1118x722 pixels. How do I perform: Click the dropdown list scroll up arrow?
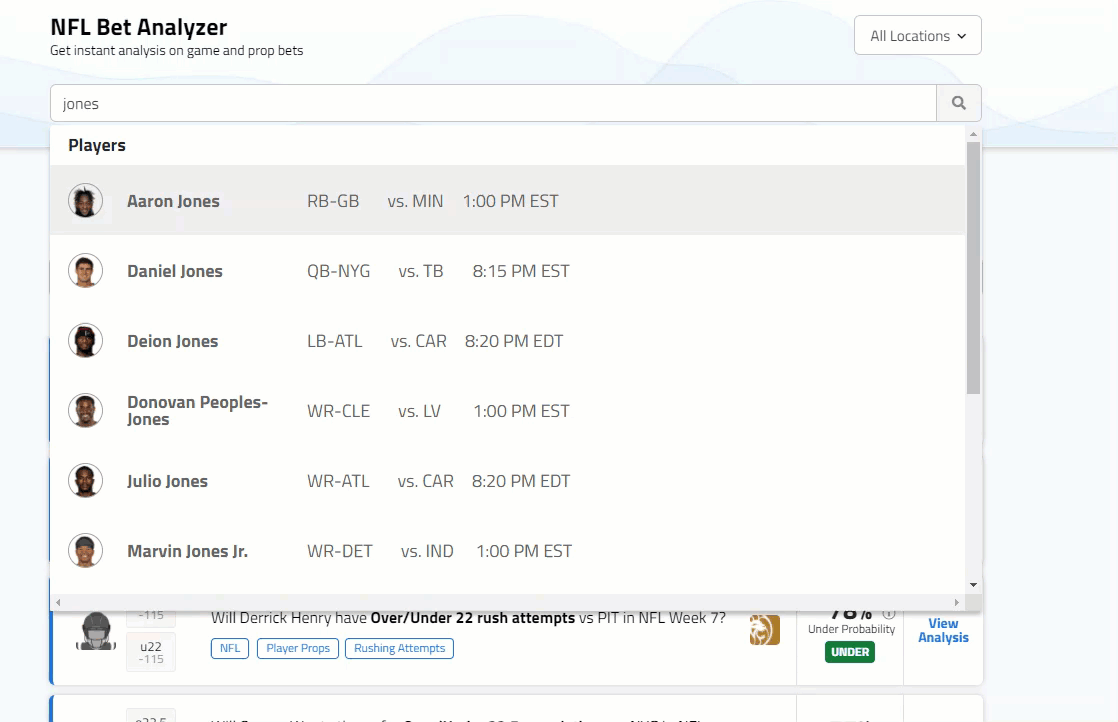coord(973,134)
